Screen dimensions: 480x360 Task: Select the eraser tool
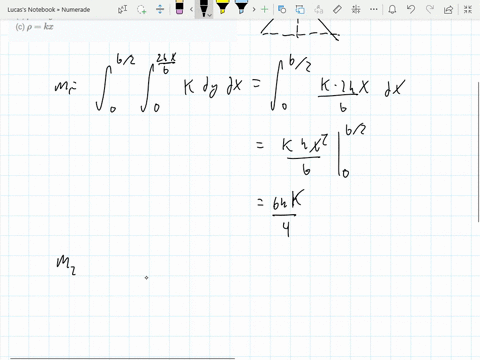tap(179, 7)
